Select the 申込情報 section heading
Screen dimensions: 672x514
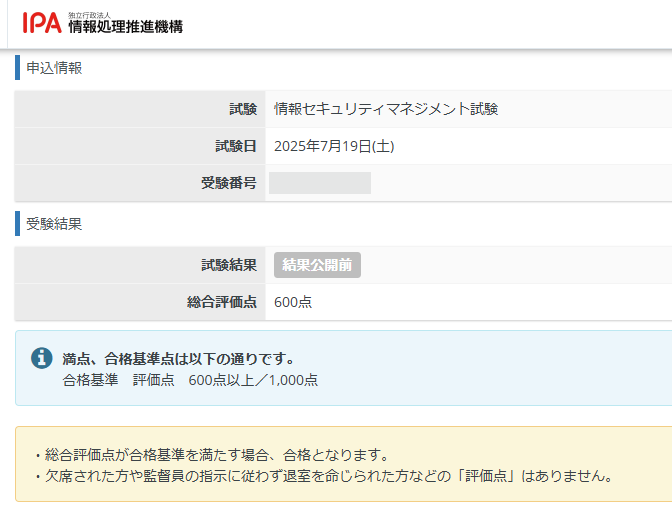(x=54, y=68)
